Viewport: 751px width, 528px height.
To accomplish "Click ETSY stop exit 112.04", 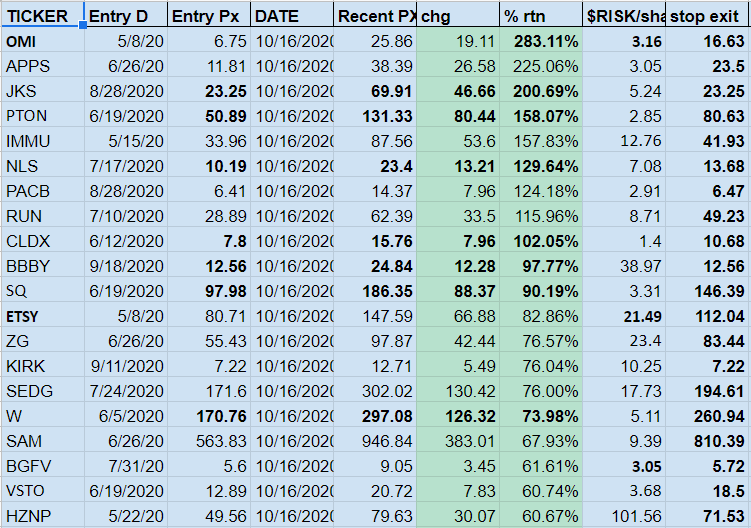I will pos(707,316).
